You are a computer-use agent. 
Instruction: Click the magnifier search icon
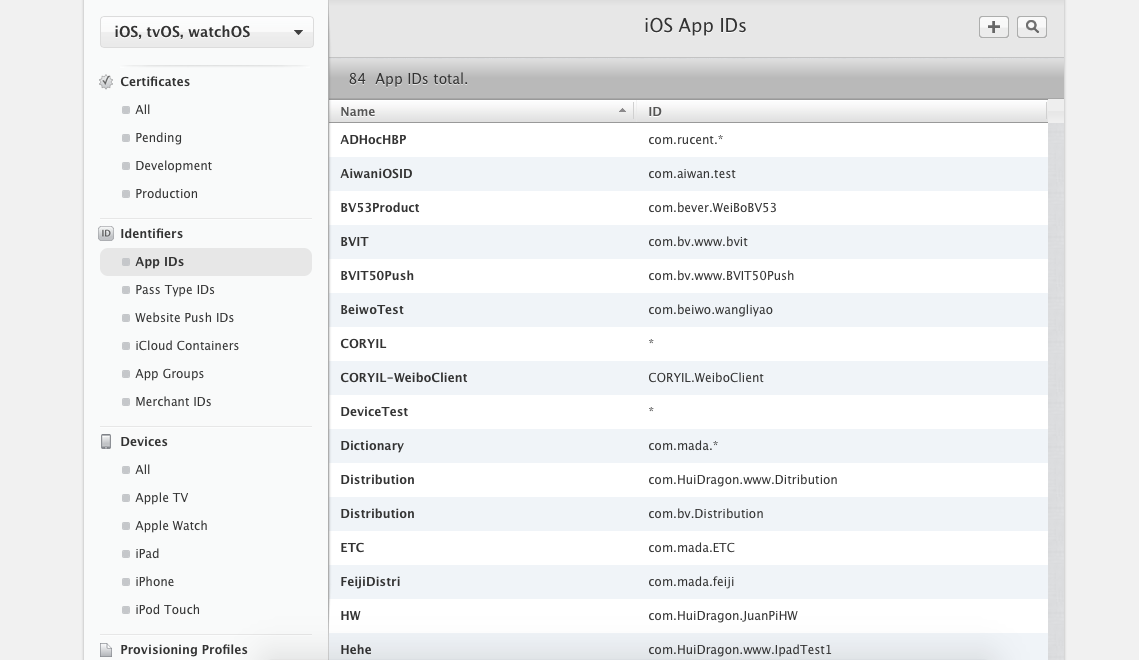click(1032, 27)
